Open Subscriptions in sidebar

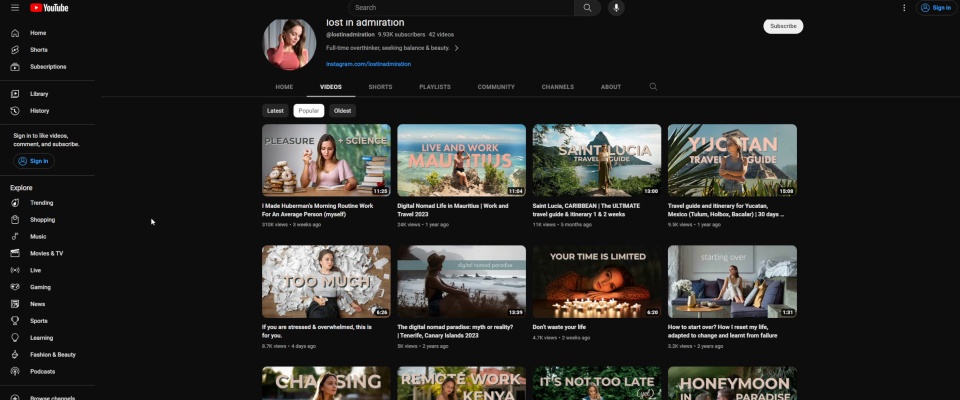coord(47,67)
